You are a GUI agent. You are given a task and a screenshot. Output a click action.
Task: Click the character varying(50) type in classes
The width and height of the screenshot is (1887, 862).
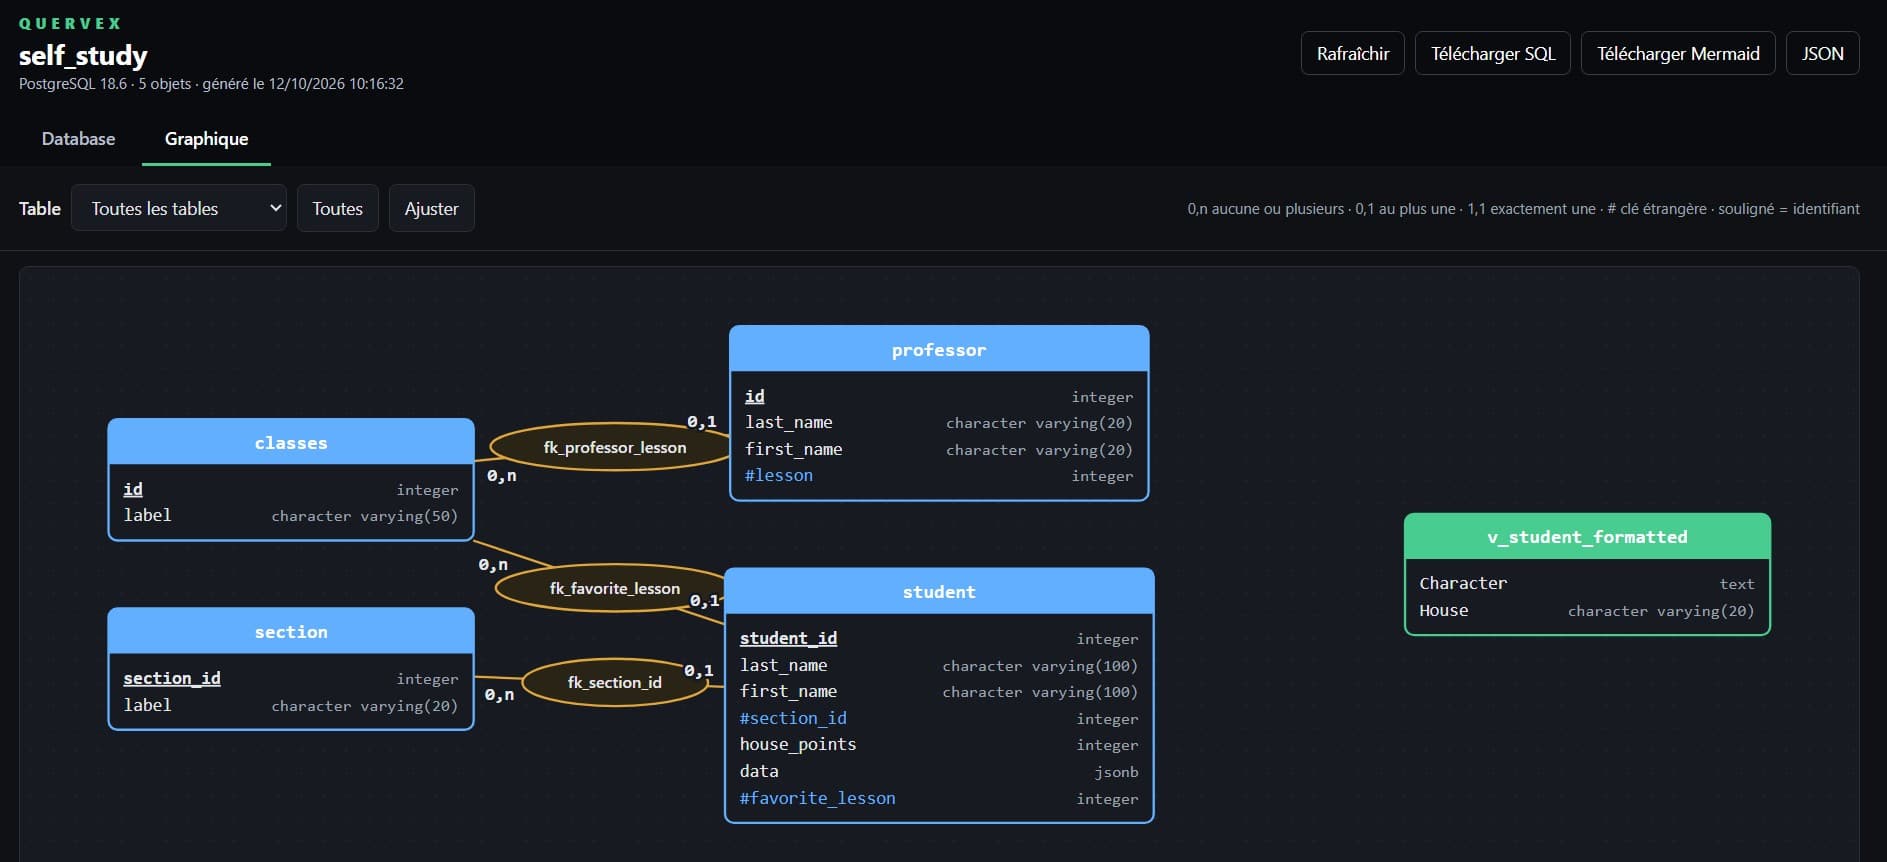pyautogui.click(x=365, y=516)
